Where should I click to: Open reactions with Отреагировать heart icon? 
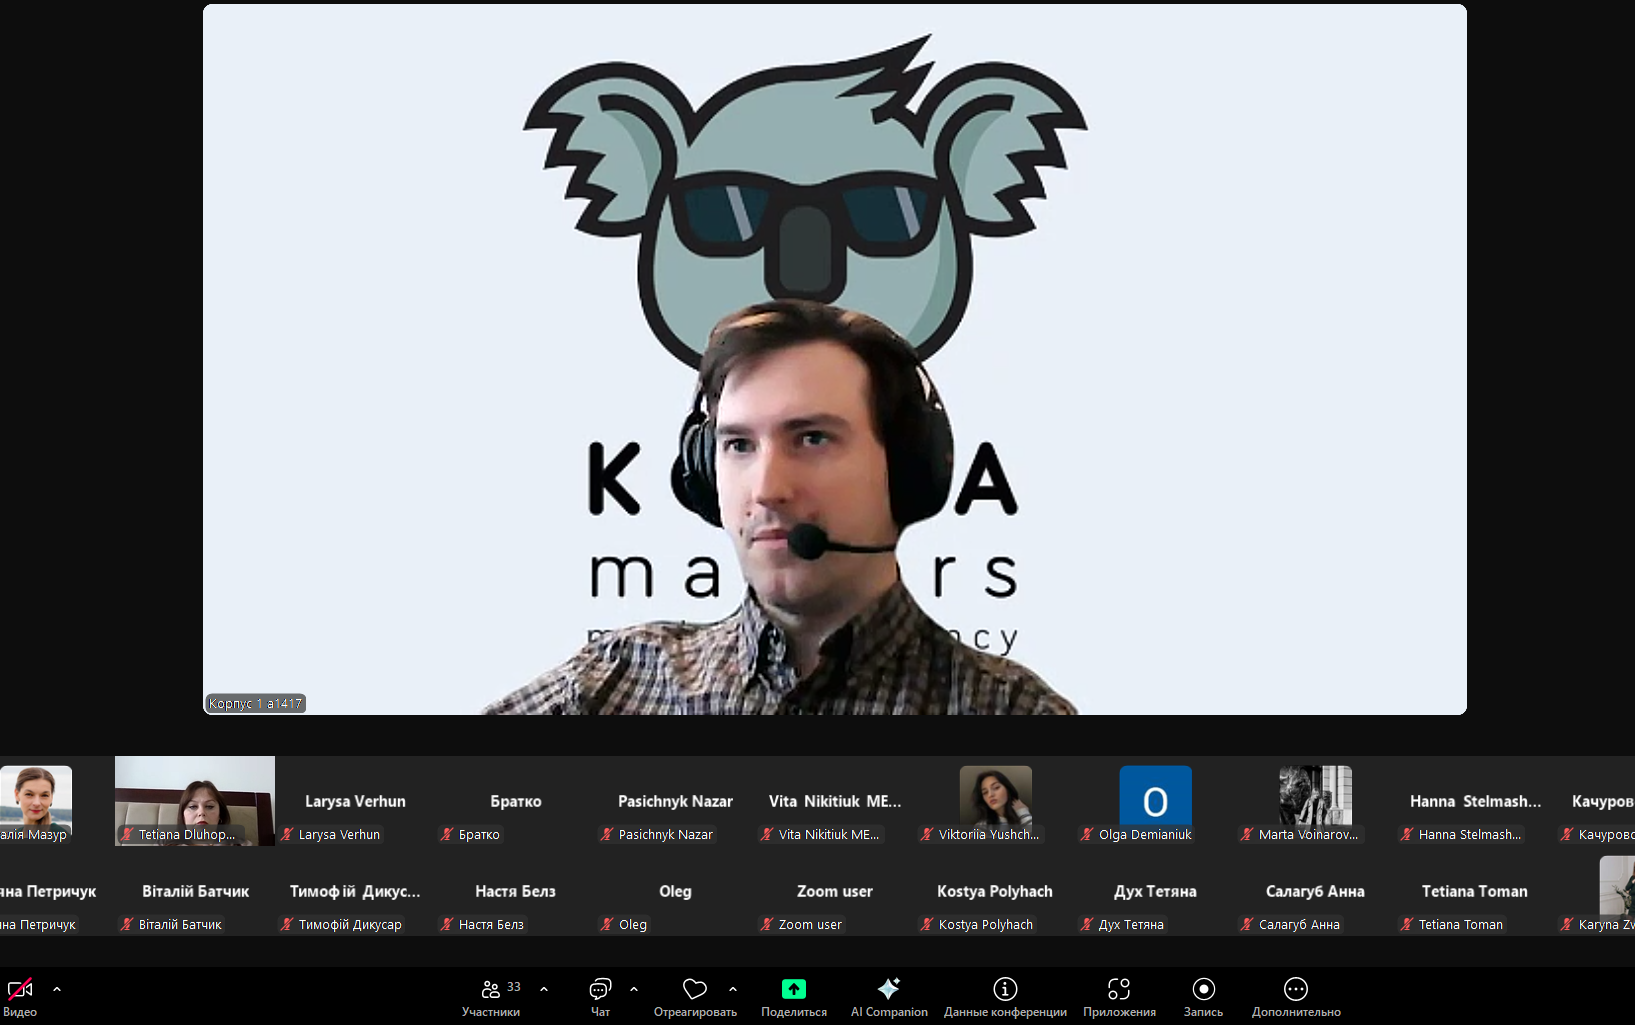(x=695, y=997)
